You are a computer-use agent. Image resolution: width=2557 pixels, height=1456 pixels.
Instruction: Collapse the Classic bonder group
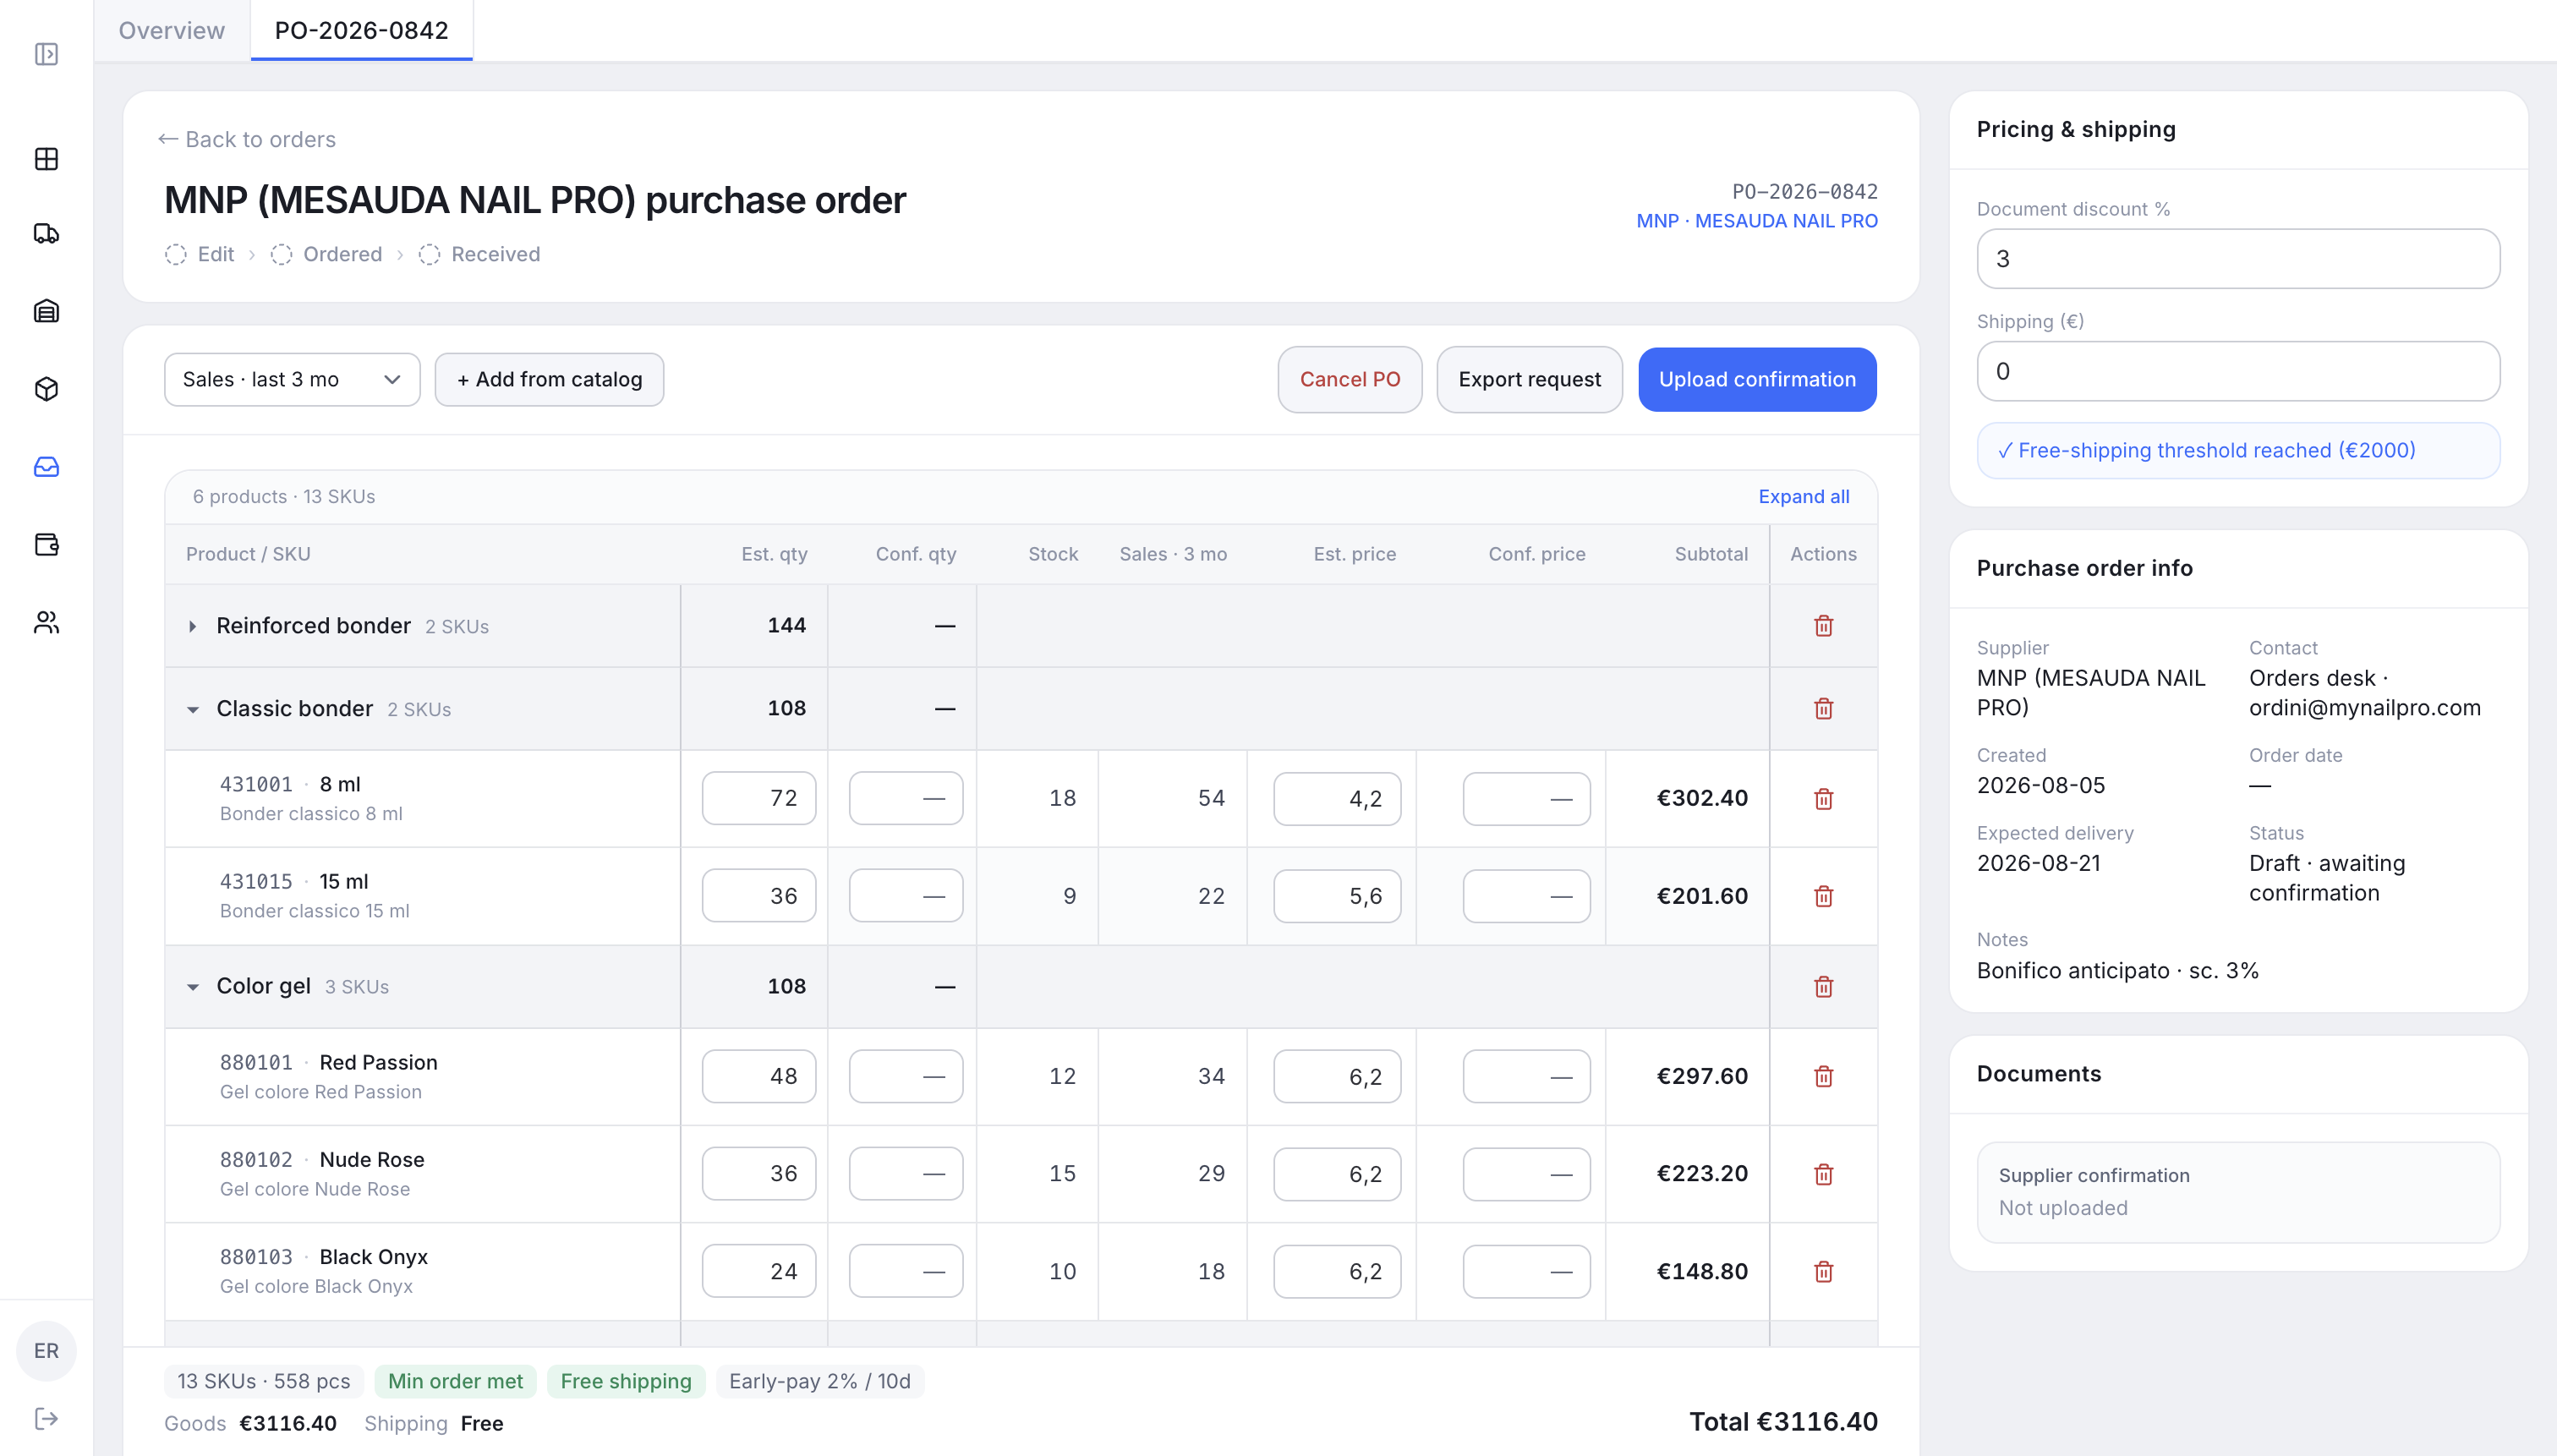pos(192,710)
